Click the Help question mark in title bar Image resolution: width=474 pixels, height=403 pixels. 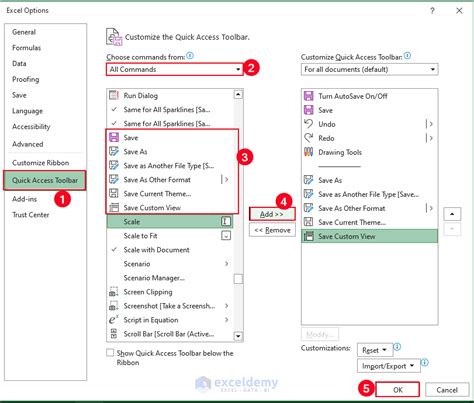pyautogui.click(x=432, y=11)
